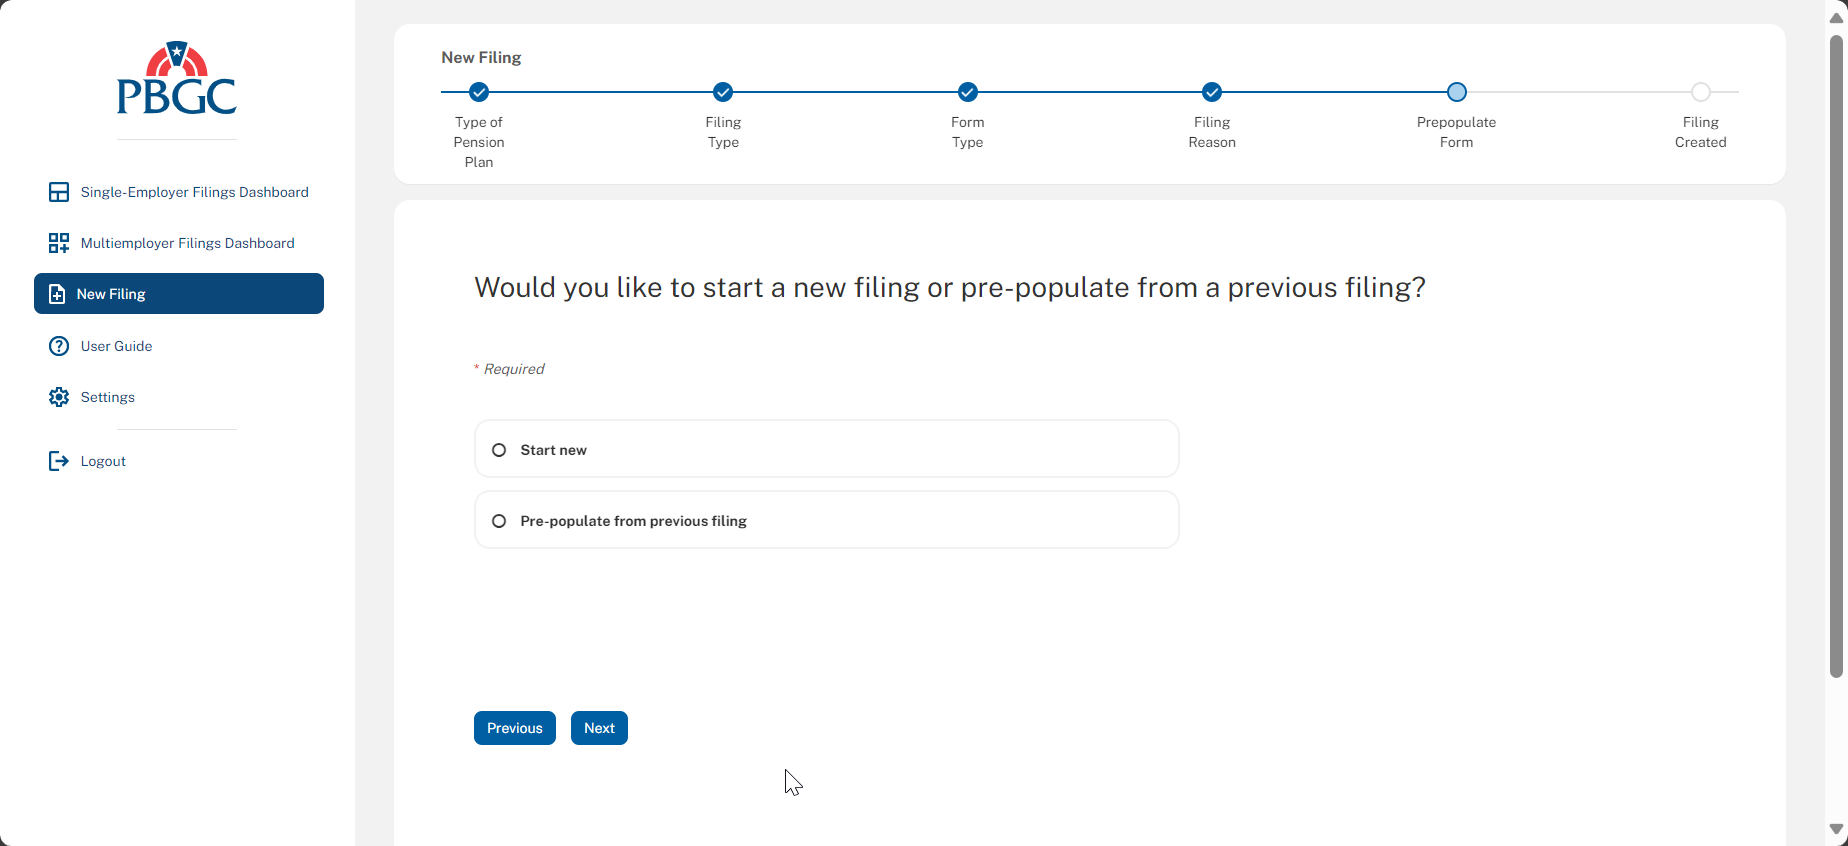
Task: Open the User Guide question mark icon
Action: (x=59, y=346)
